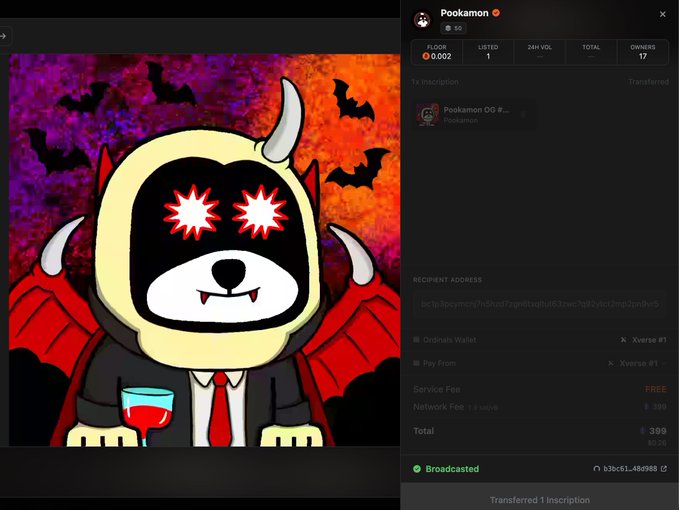
Task: Click the external link icon beside transaction hash
Action: 664,469
